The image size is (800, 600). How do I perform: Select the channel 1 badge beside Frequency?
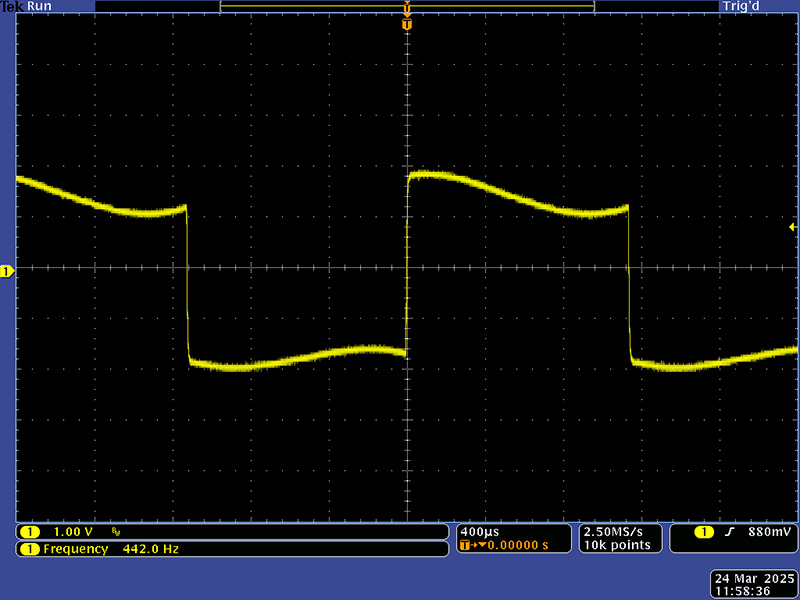point(30,549)
